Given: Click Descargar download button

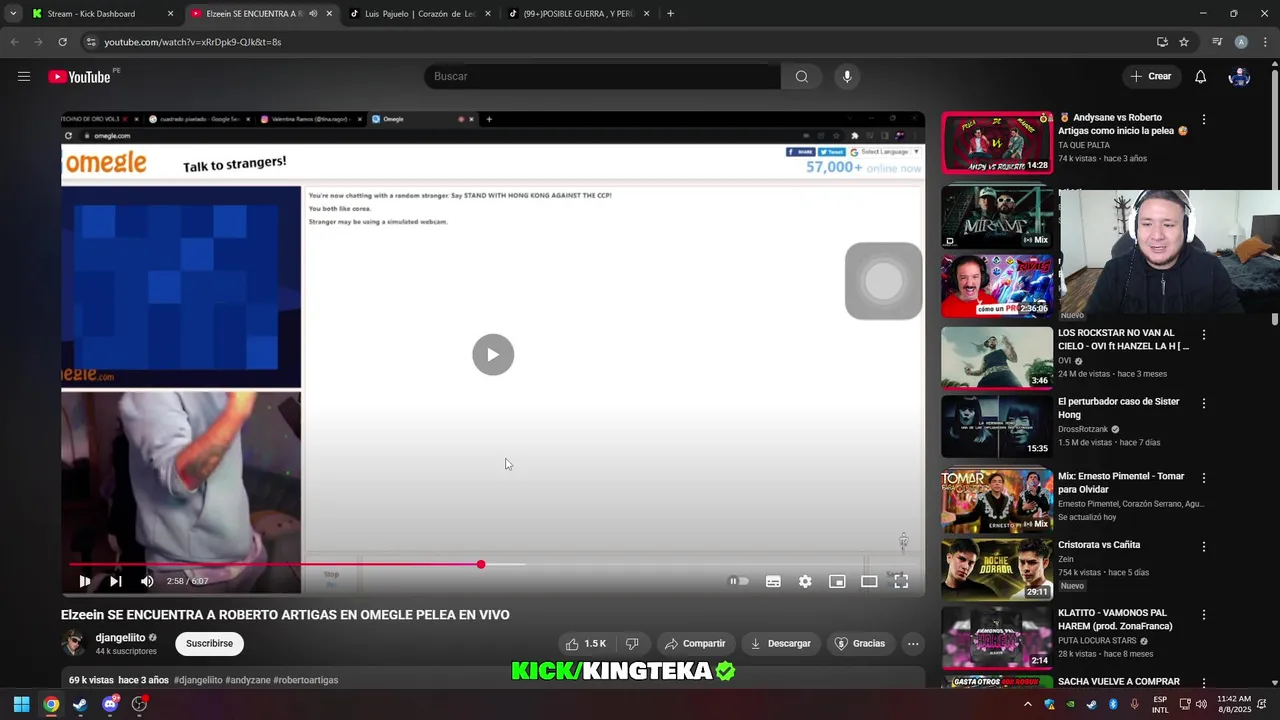Looking at the screenshot, I should 780,644.
